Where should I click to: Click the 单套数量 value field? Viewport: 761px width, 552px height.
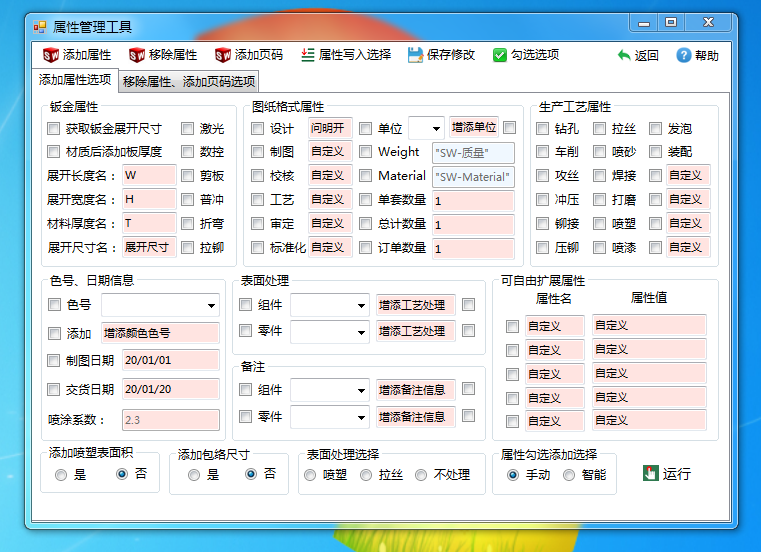click(473, 201)
